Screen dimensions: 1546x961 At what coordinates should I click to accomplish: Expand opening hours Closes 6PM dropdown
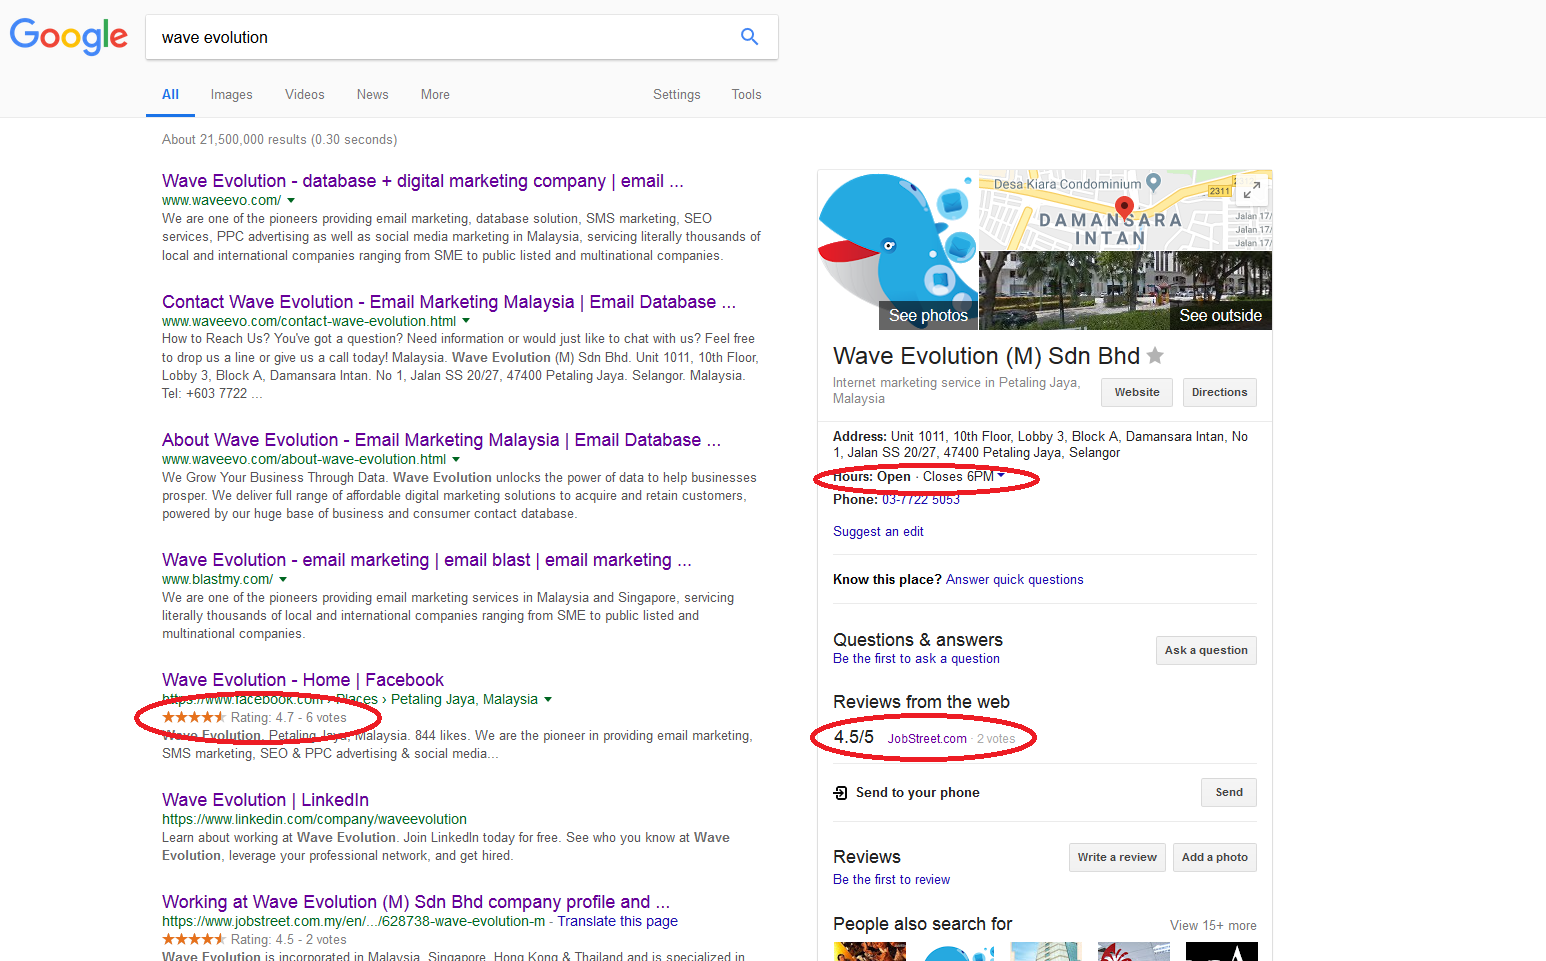1001,476
